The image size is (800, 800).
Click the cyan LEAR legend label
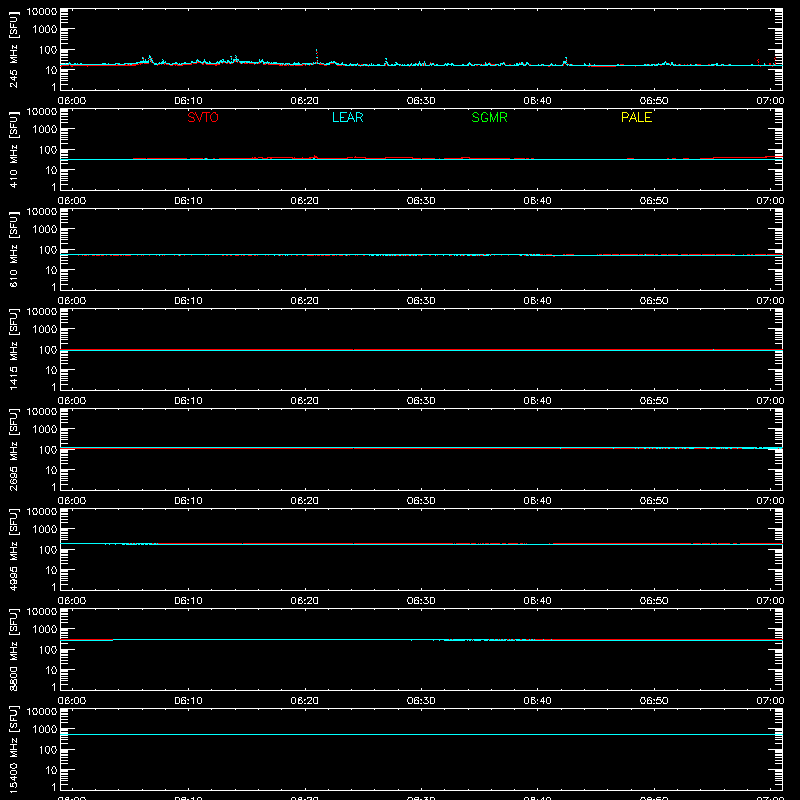pos(347,117)
